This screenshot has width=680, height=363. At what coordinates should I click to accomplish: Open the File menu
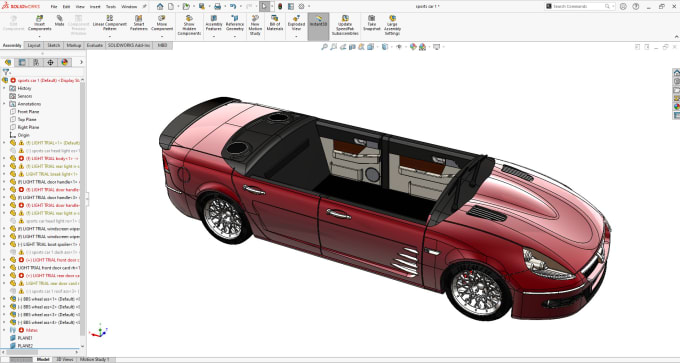pyautogui.click(x=54, y=7)
